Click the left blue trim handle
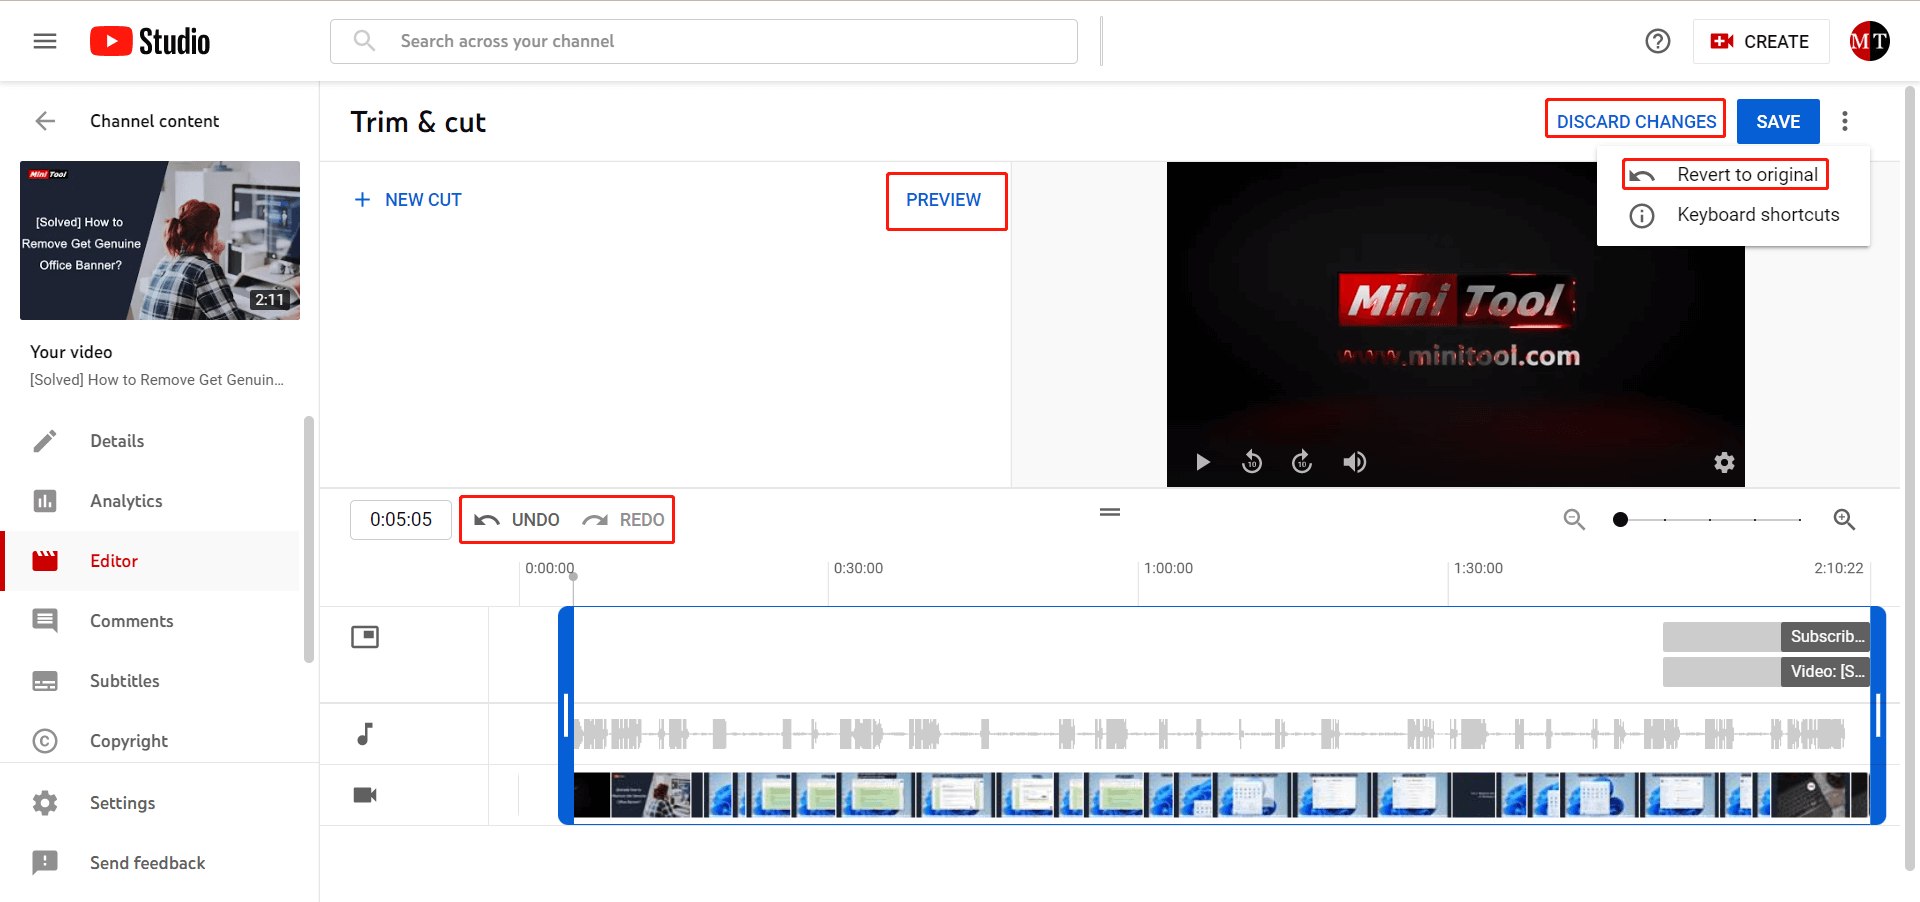The height and width of the screenshot is (902, 1920). pos(566,715)
